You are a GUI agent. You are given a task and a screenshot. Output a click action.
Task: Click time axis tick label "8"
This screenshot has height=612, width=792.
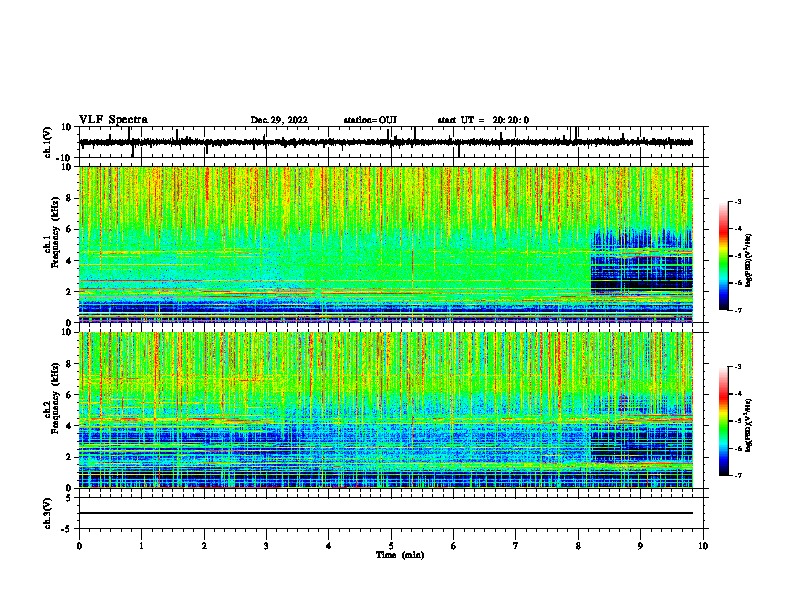coord(578,546)
